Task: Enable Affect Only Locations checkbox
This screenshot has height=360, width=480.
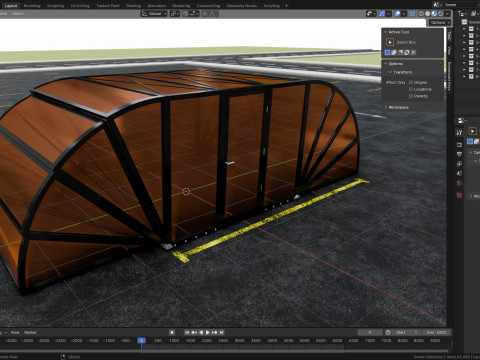Action: [411, 89]
